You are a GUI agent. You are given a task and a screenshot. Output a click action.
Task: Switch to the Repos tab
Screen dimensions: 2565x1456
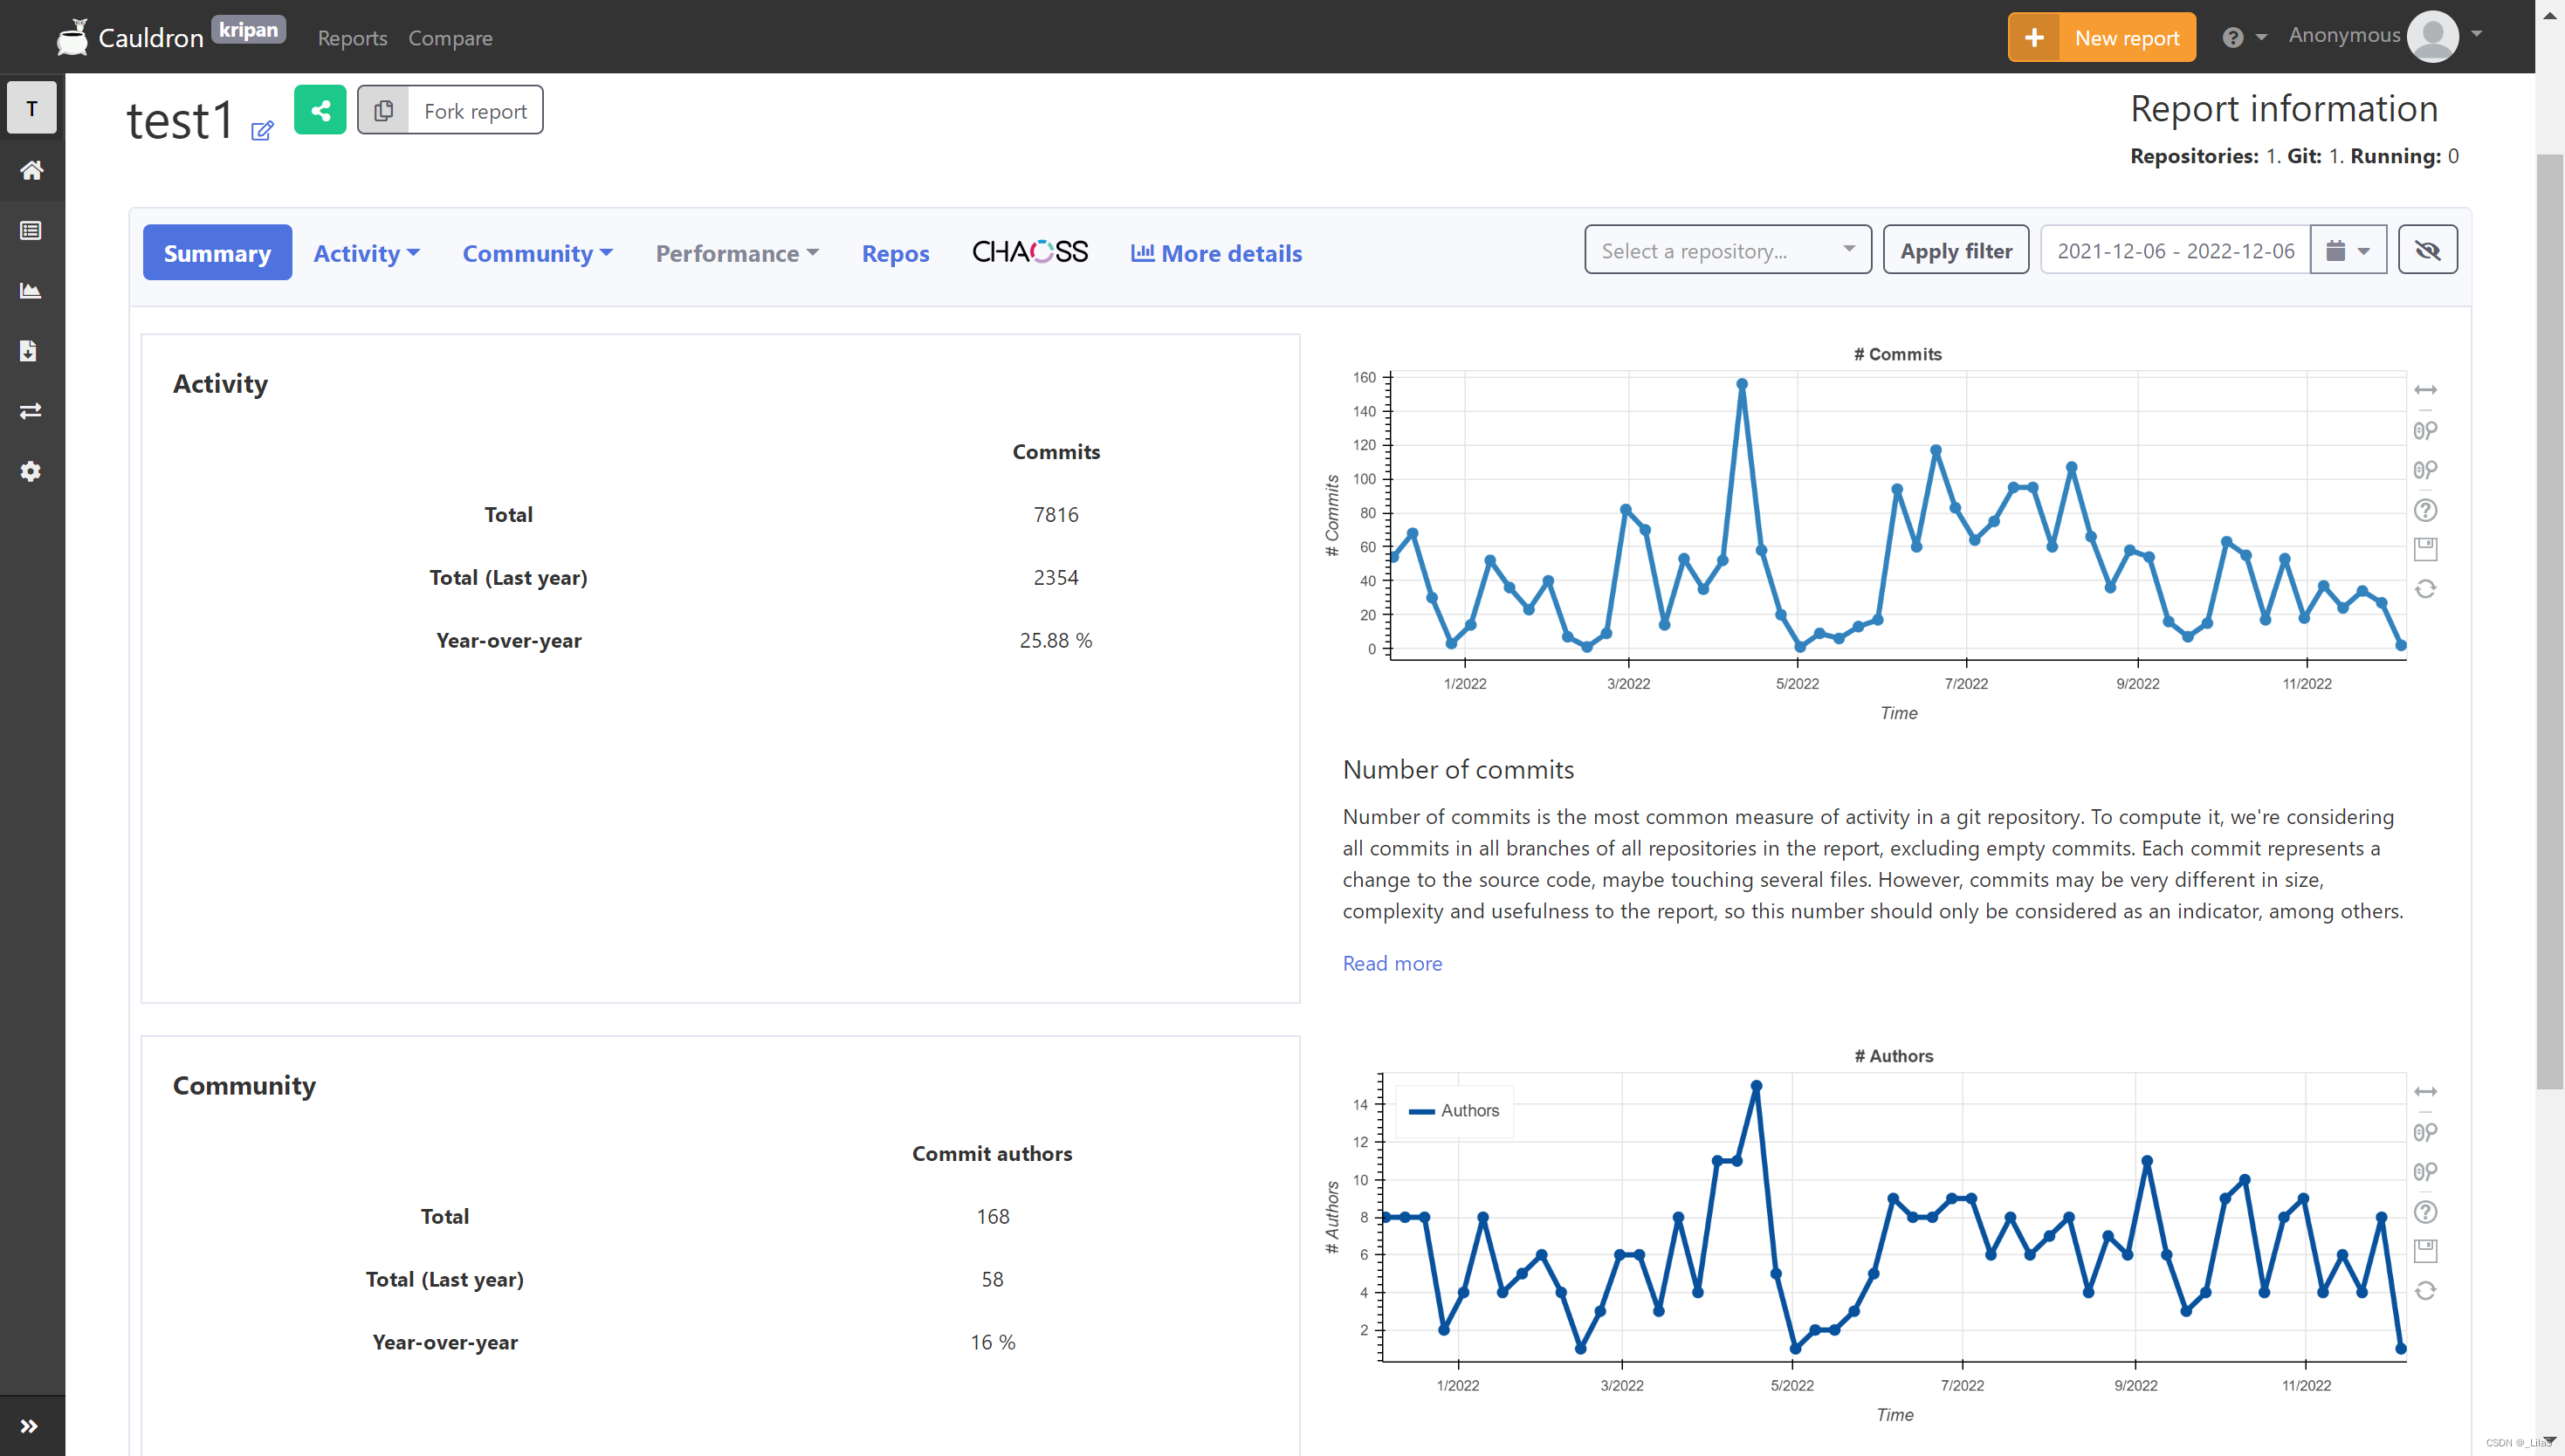tap(895, 253)
